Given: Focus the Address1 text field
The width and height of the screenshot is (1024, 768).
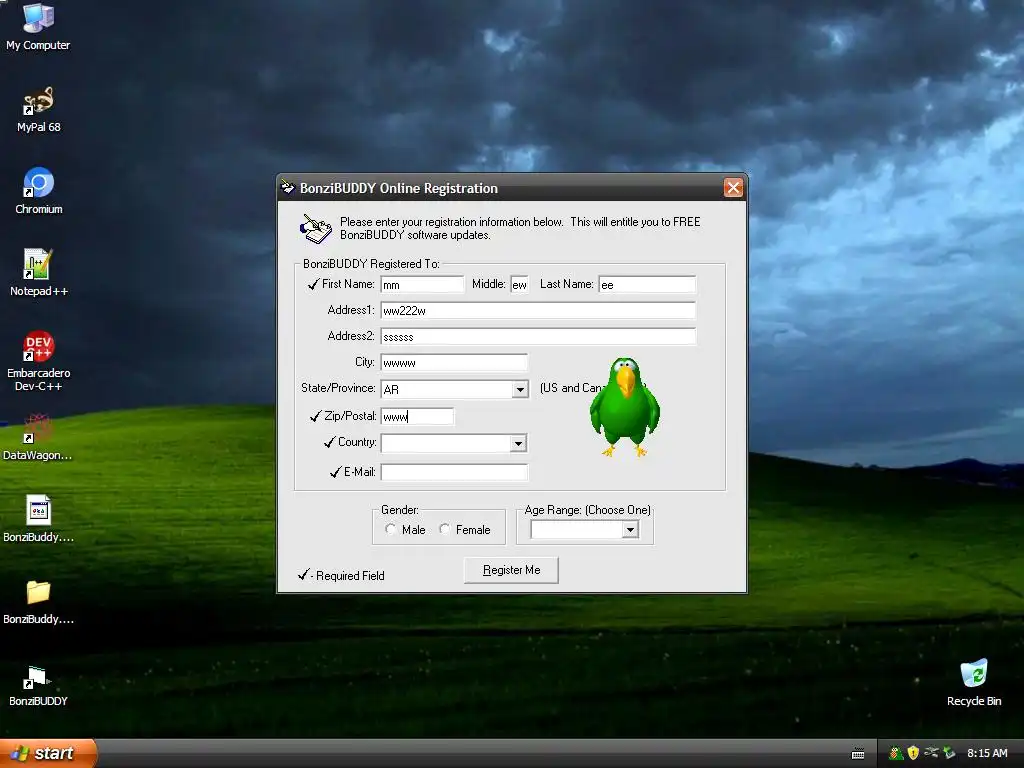Looking at the screenshot, I should pos(538,310).
